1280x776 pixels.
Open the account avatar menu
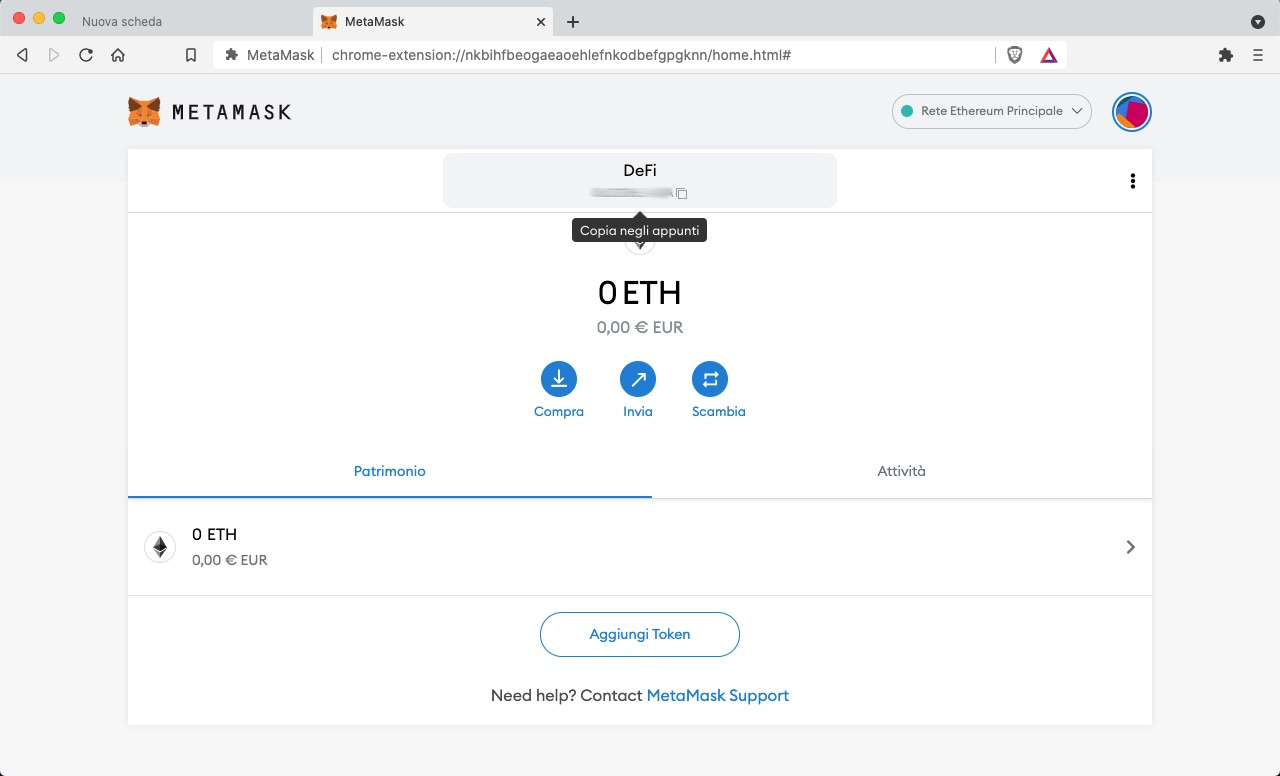pyautogui.click(x=1132, y=111)
